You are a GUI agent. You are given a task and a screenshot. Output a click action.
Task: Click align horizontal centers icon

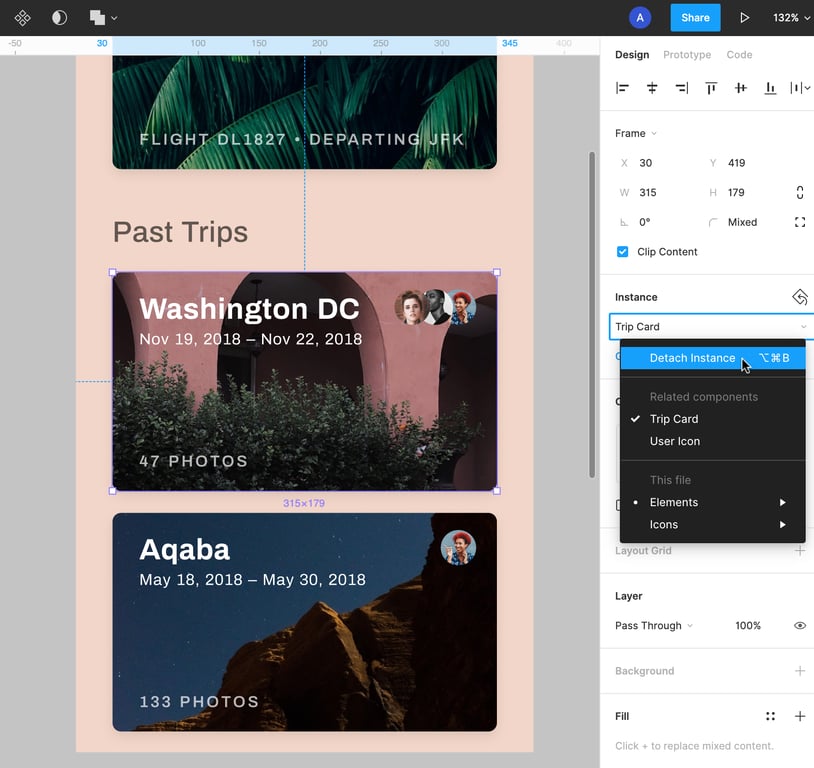(652, 88)
